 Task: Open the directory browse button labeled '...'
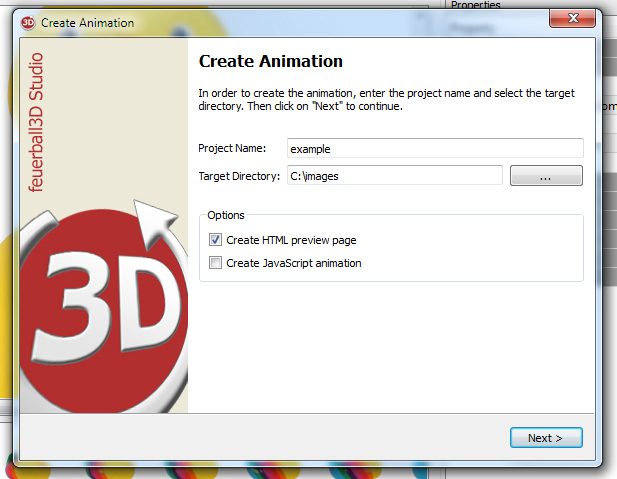tap(546, 176)
